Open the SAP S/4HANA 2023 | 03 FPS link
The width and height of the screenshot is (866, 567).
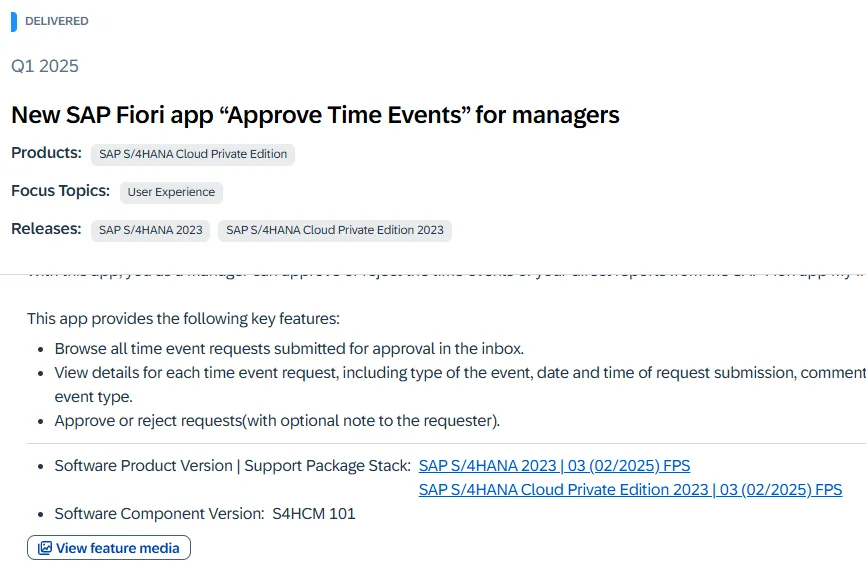[x=554, y=466]
